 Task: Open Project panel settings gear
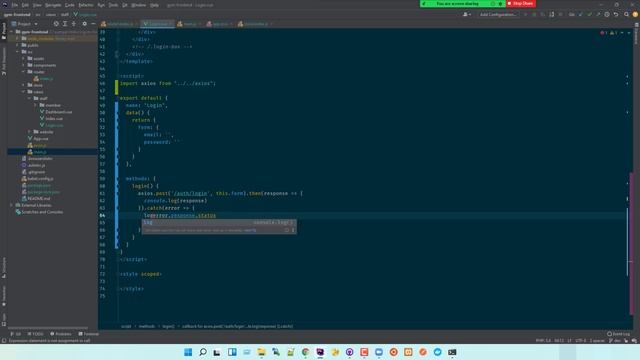(84, 24)
